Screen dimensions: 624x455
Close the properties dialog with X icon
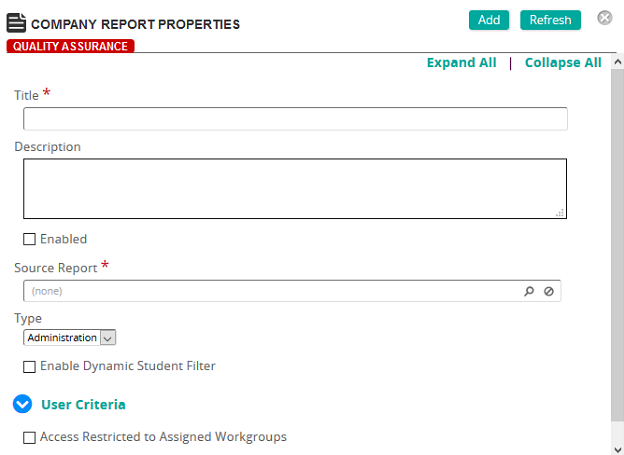[605, 18]
